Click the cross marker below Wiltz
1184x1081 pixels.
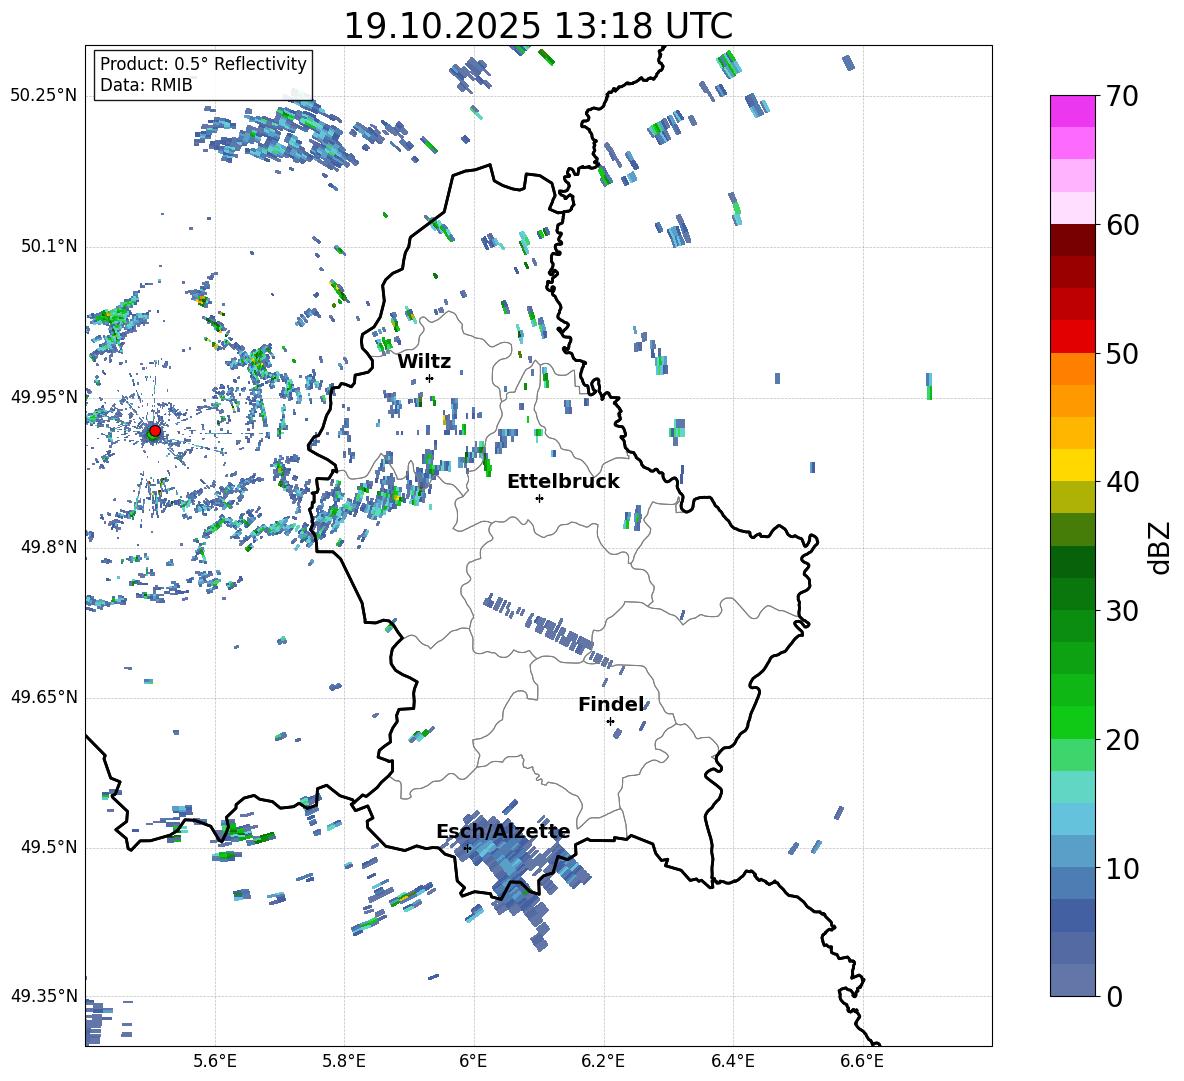click(430, 378)
